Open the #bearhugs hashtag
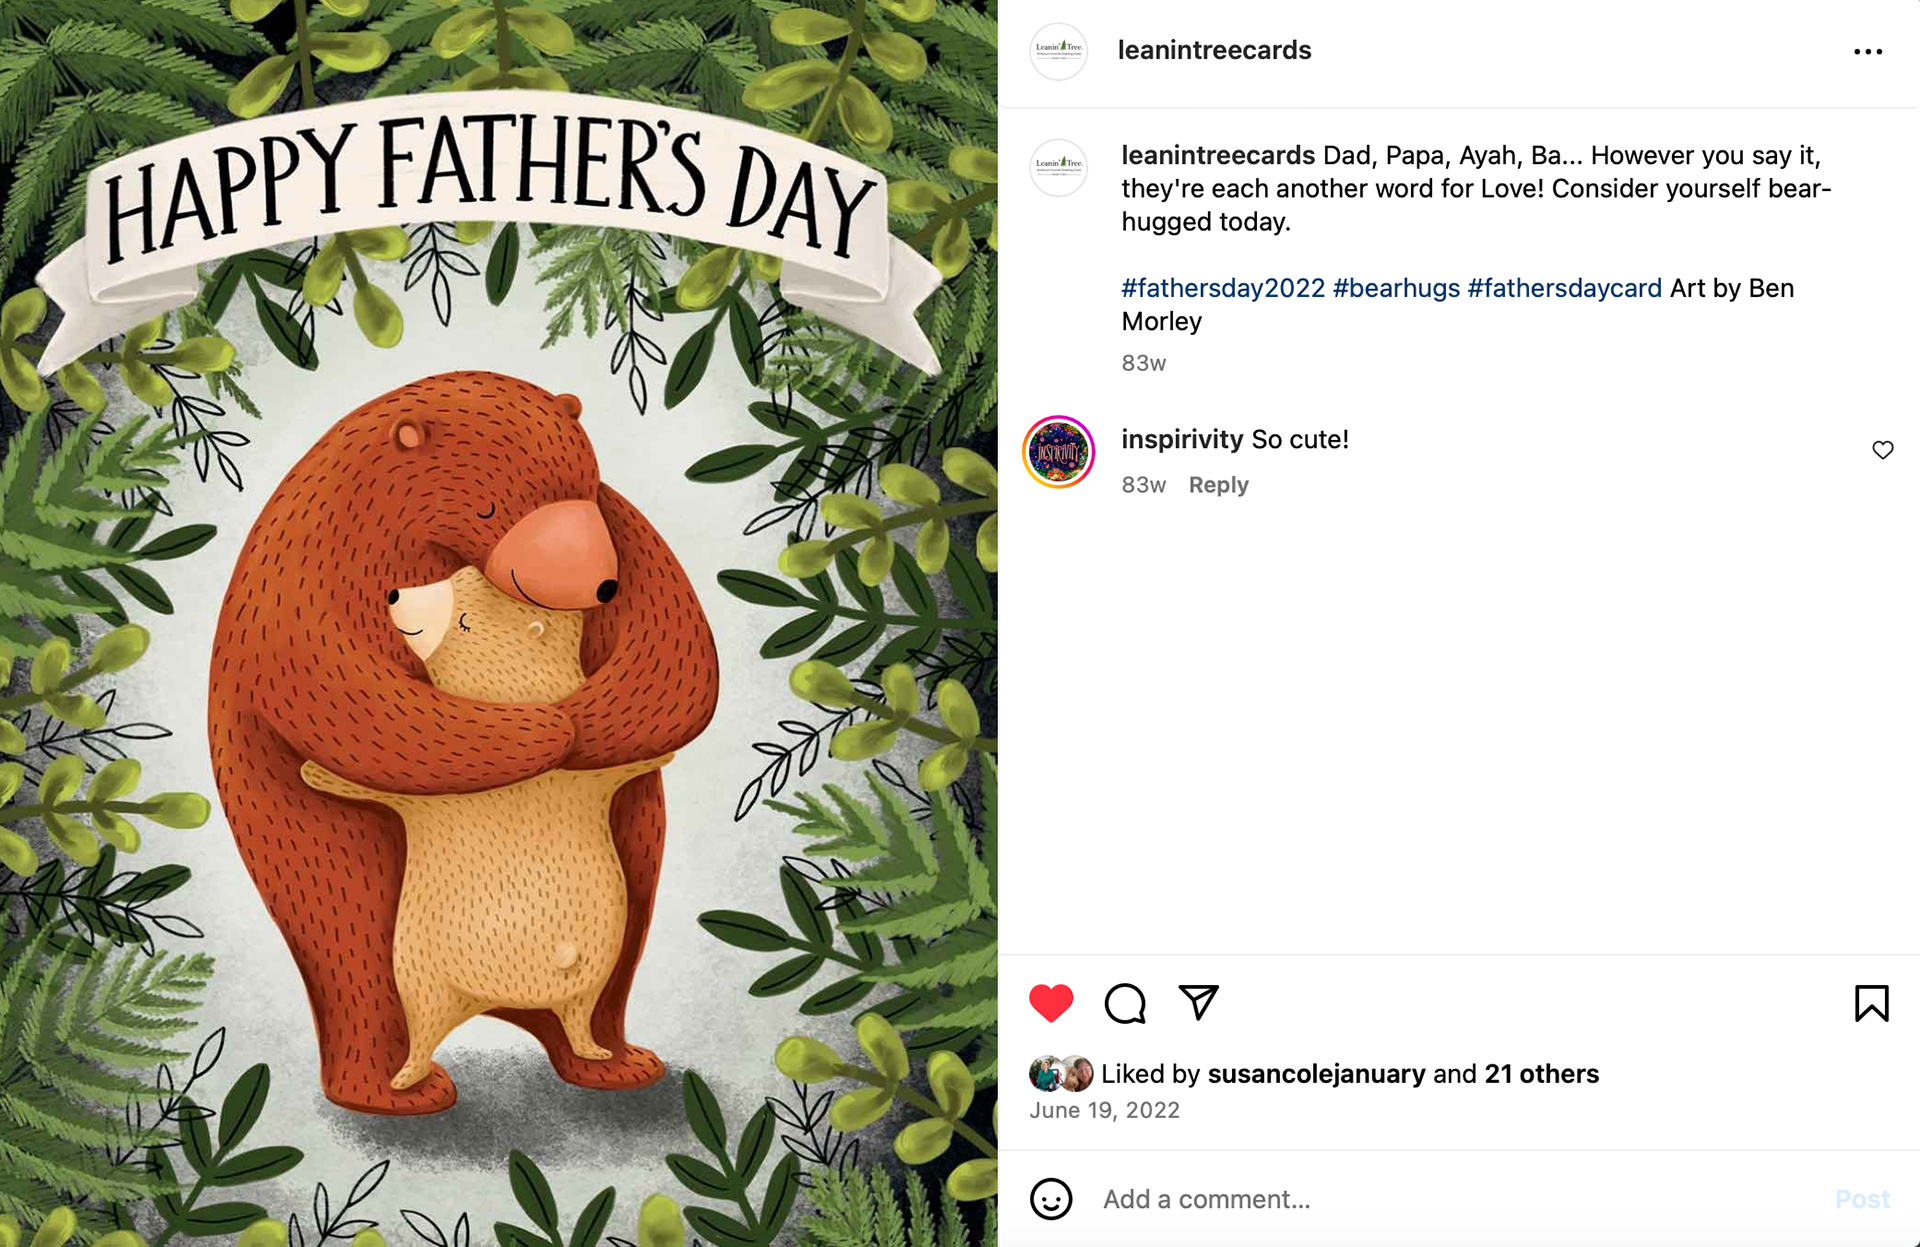This screenshot has height=1247, width=1920. 1396,288
